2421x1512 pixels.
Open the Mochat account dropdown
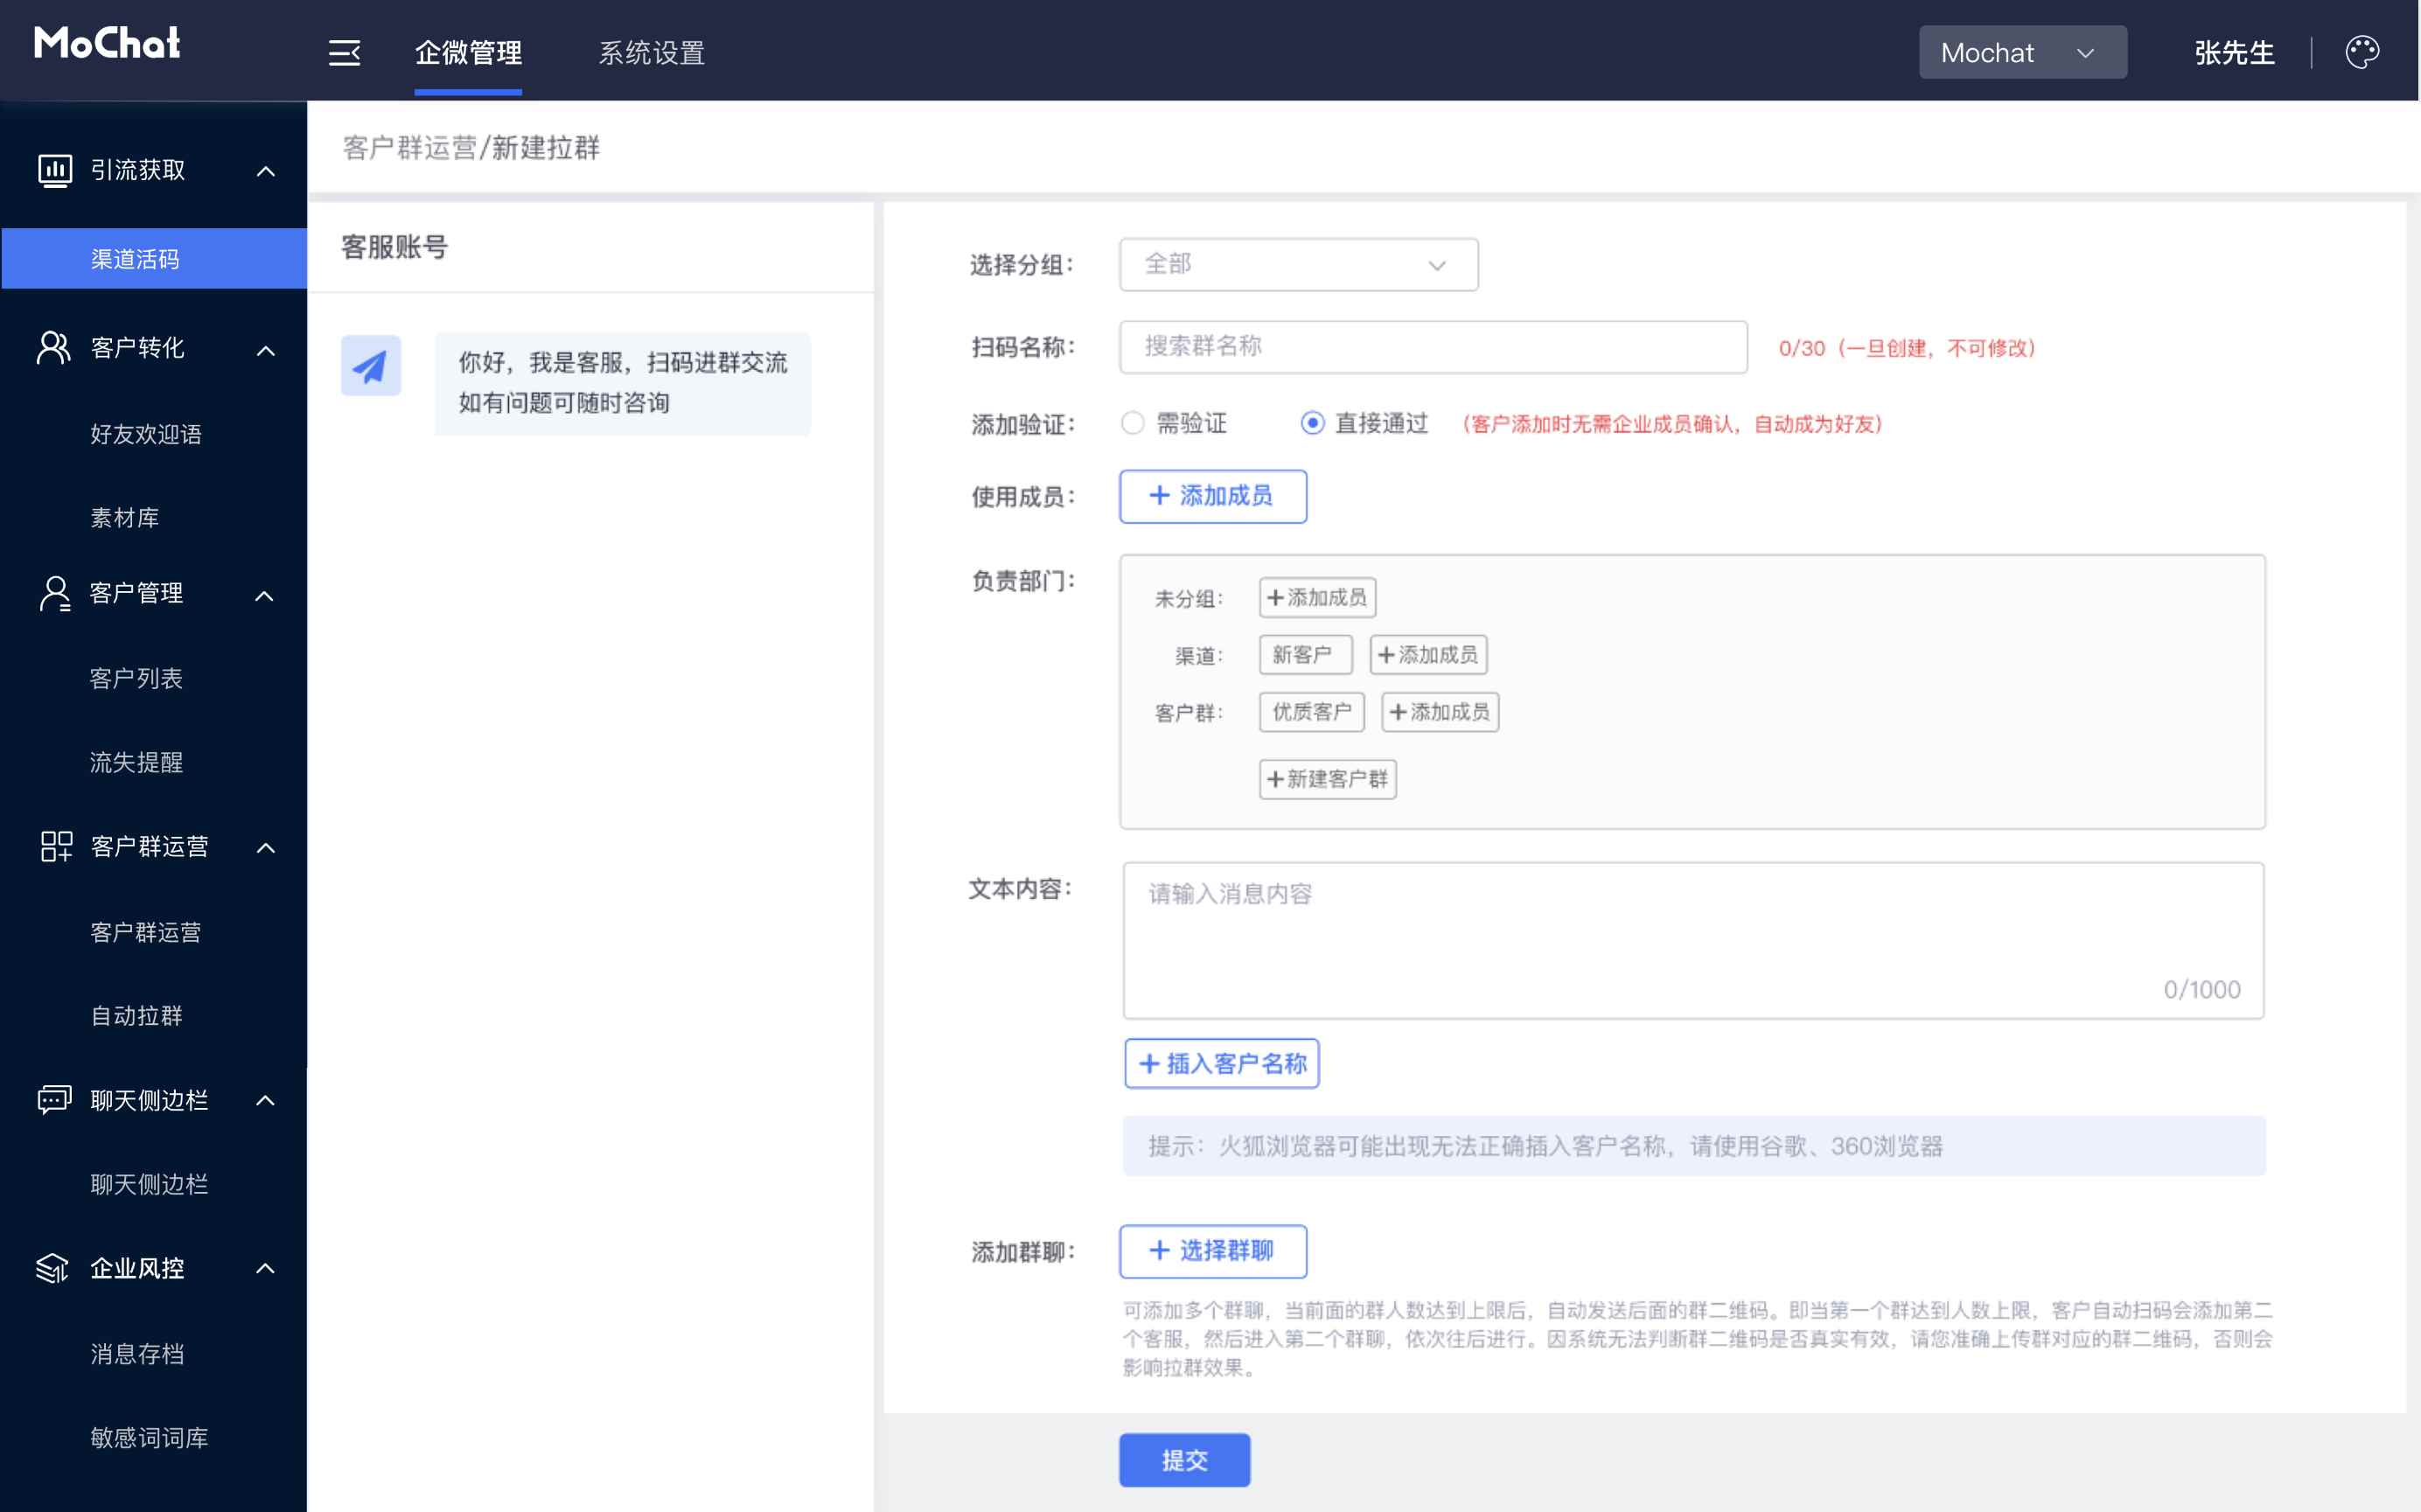(2021, 53)
